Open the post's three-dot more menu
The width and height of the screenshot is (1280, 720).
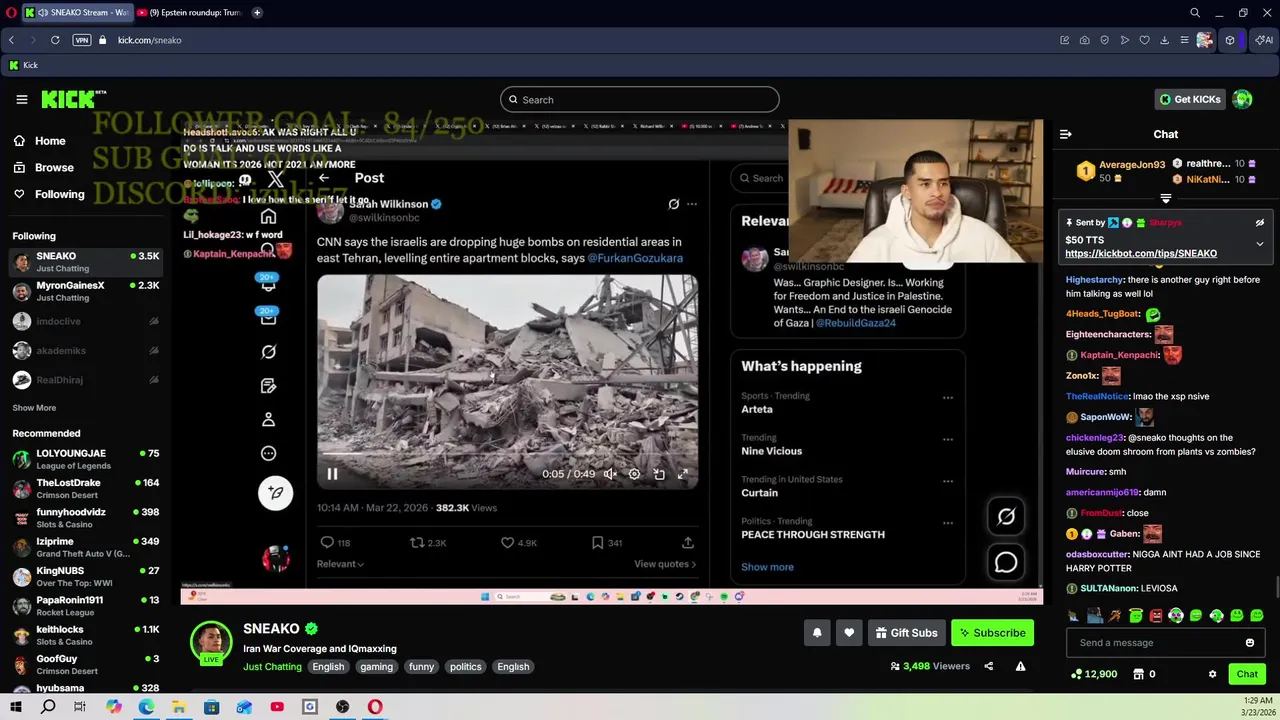[691, 204]
